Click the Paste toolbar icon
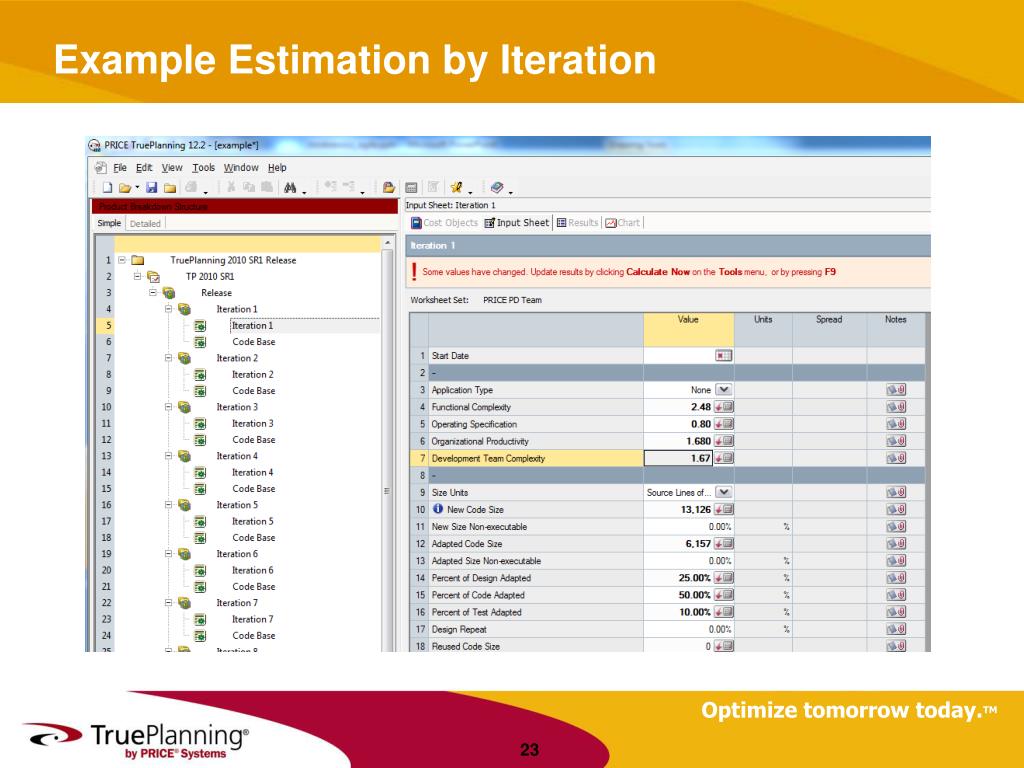 coord(266,187)
